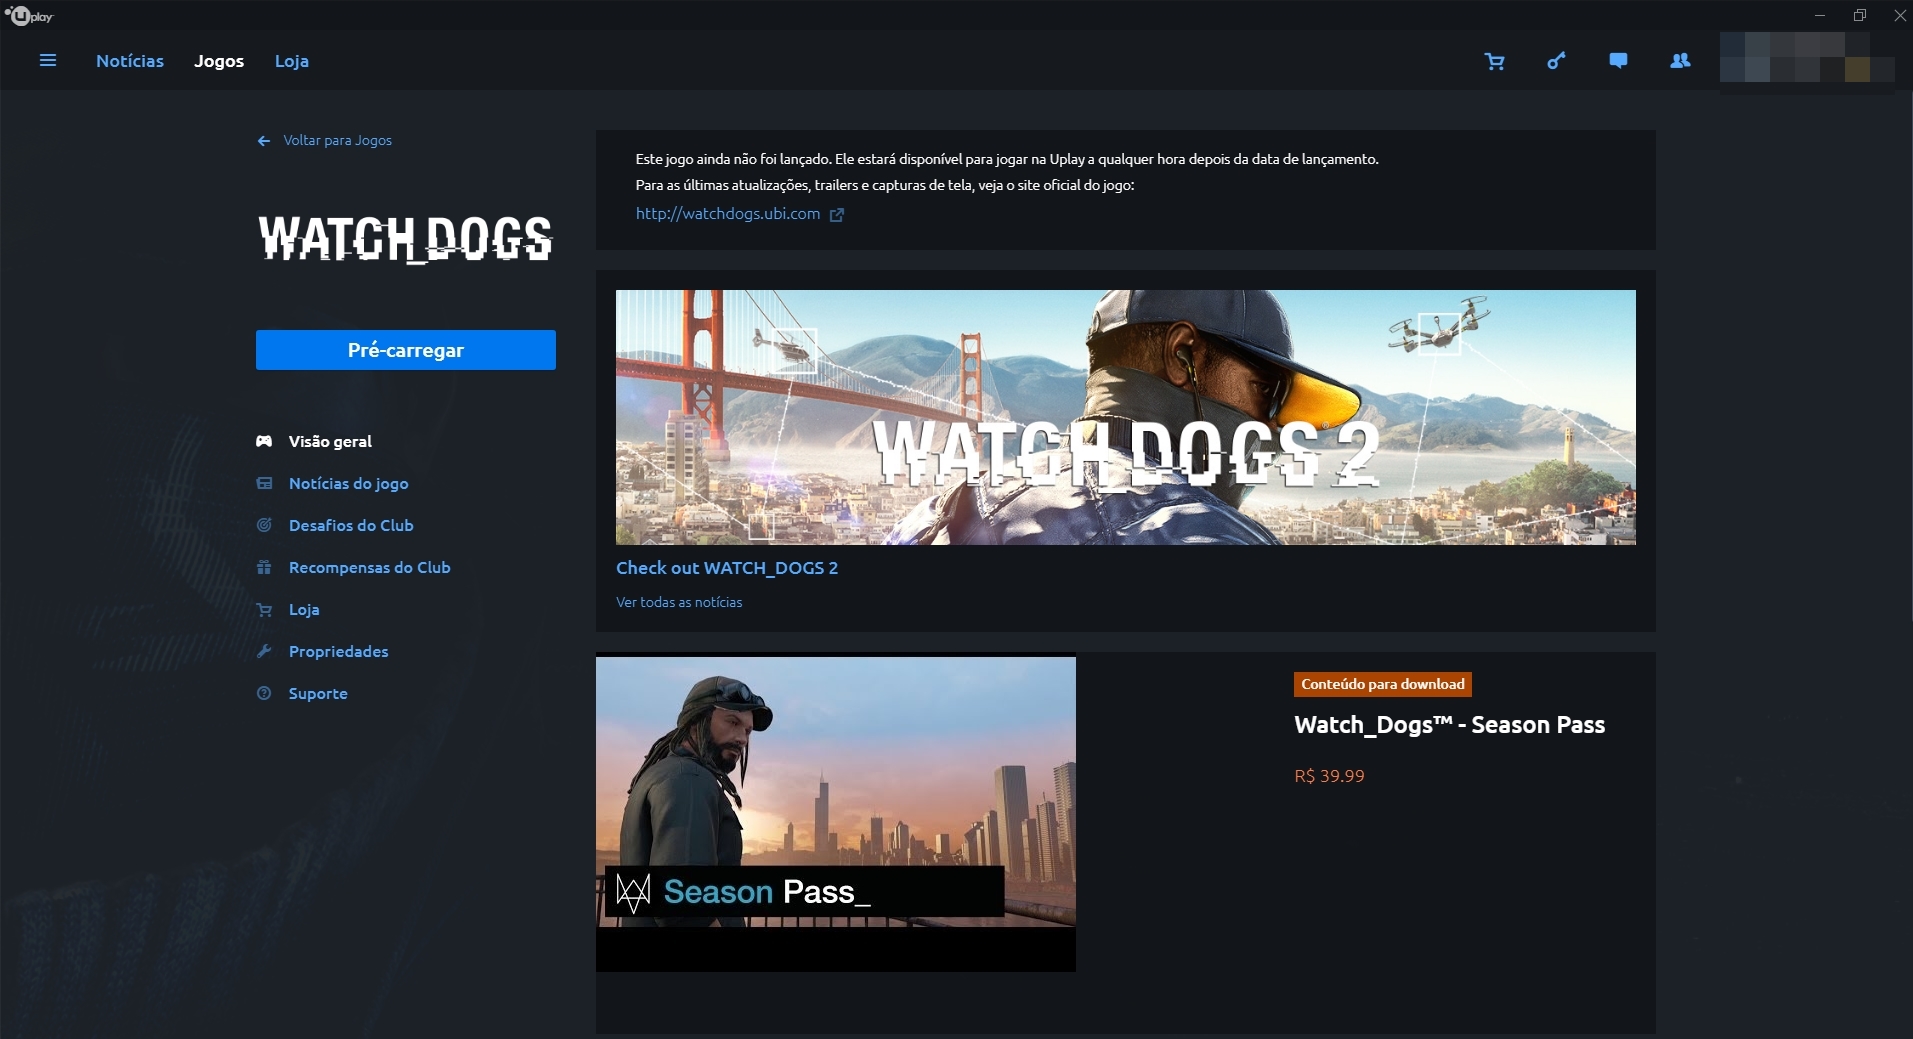Viewport: 1913px width, 1039px height.
Task: Open the chat bubble icon
Action: 1618,61
